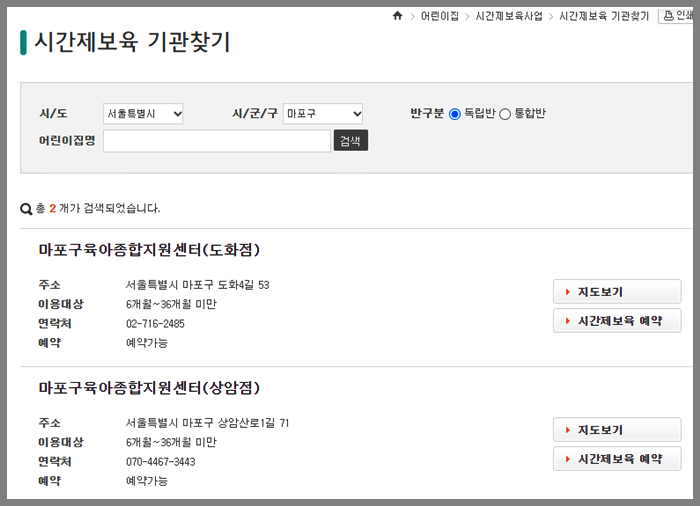Go to home via breadcrumb house icon
The width and height of the screenshot is (700, 506).
click(397, 16)
